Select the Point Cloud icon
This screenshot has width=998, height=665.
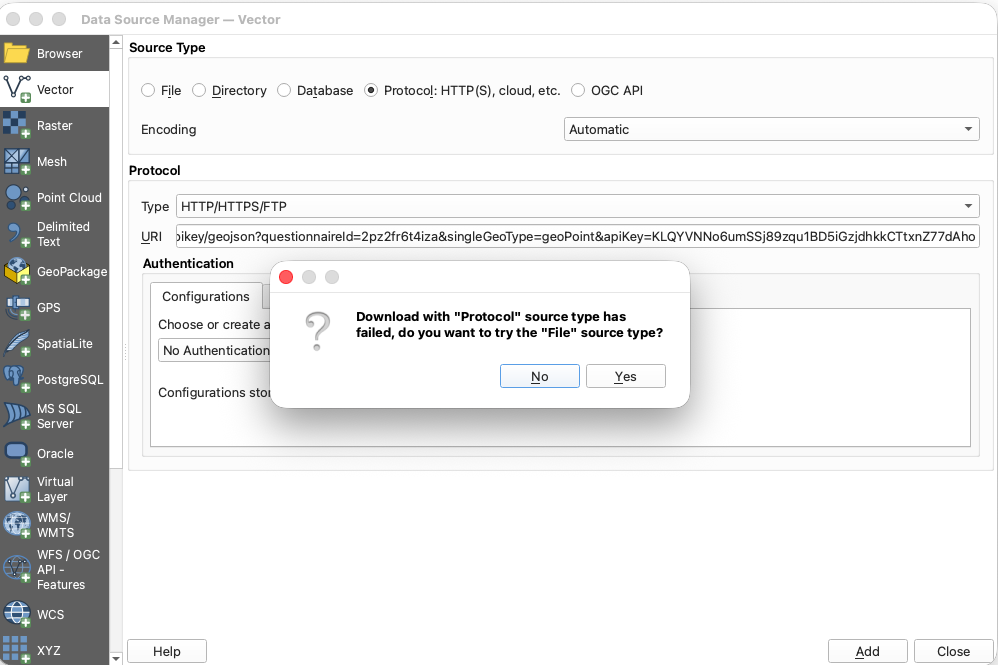17,197
